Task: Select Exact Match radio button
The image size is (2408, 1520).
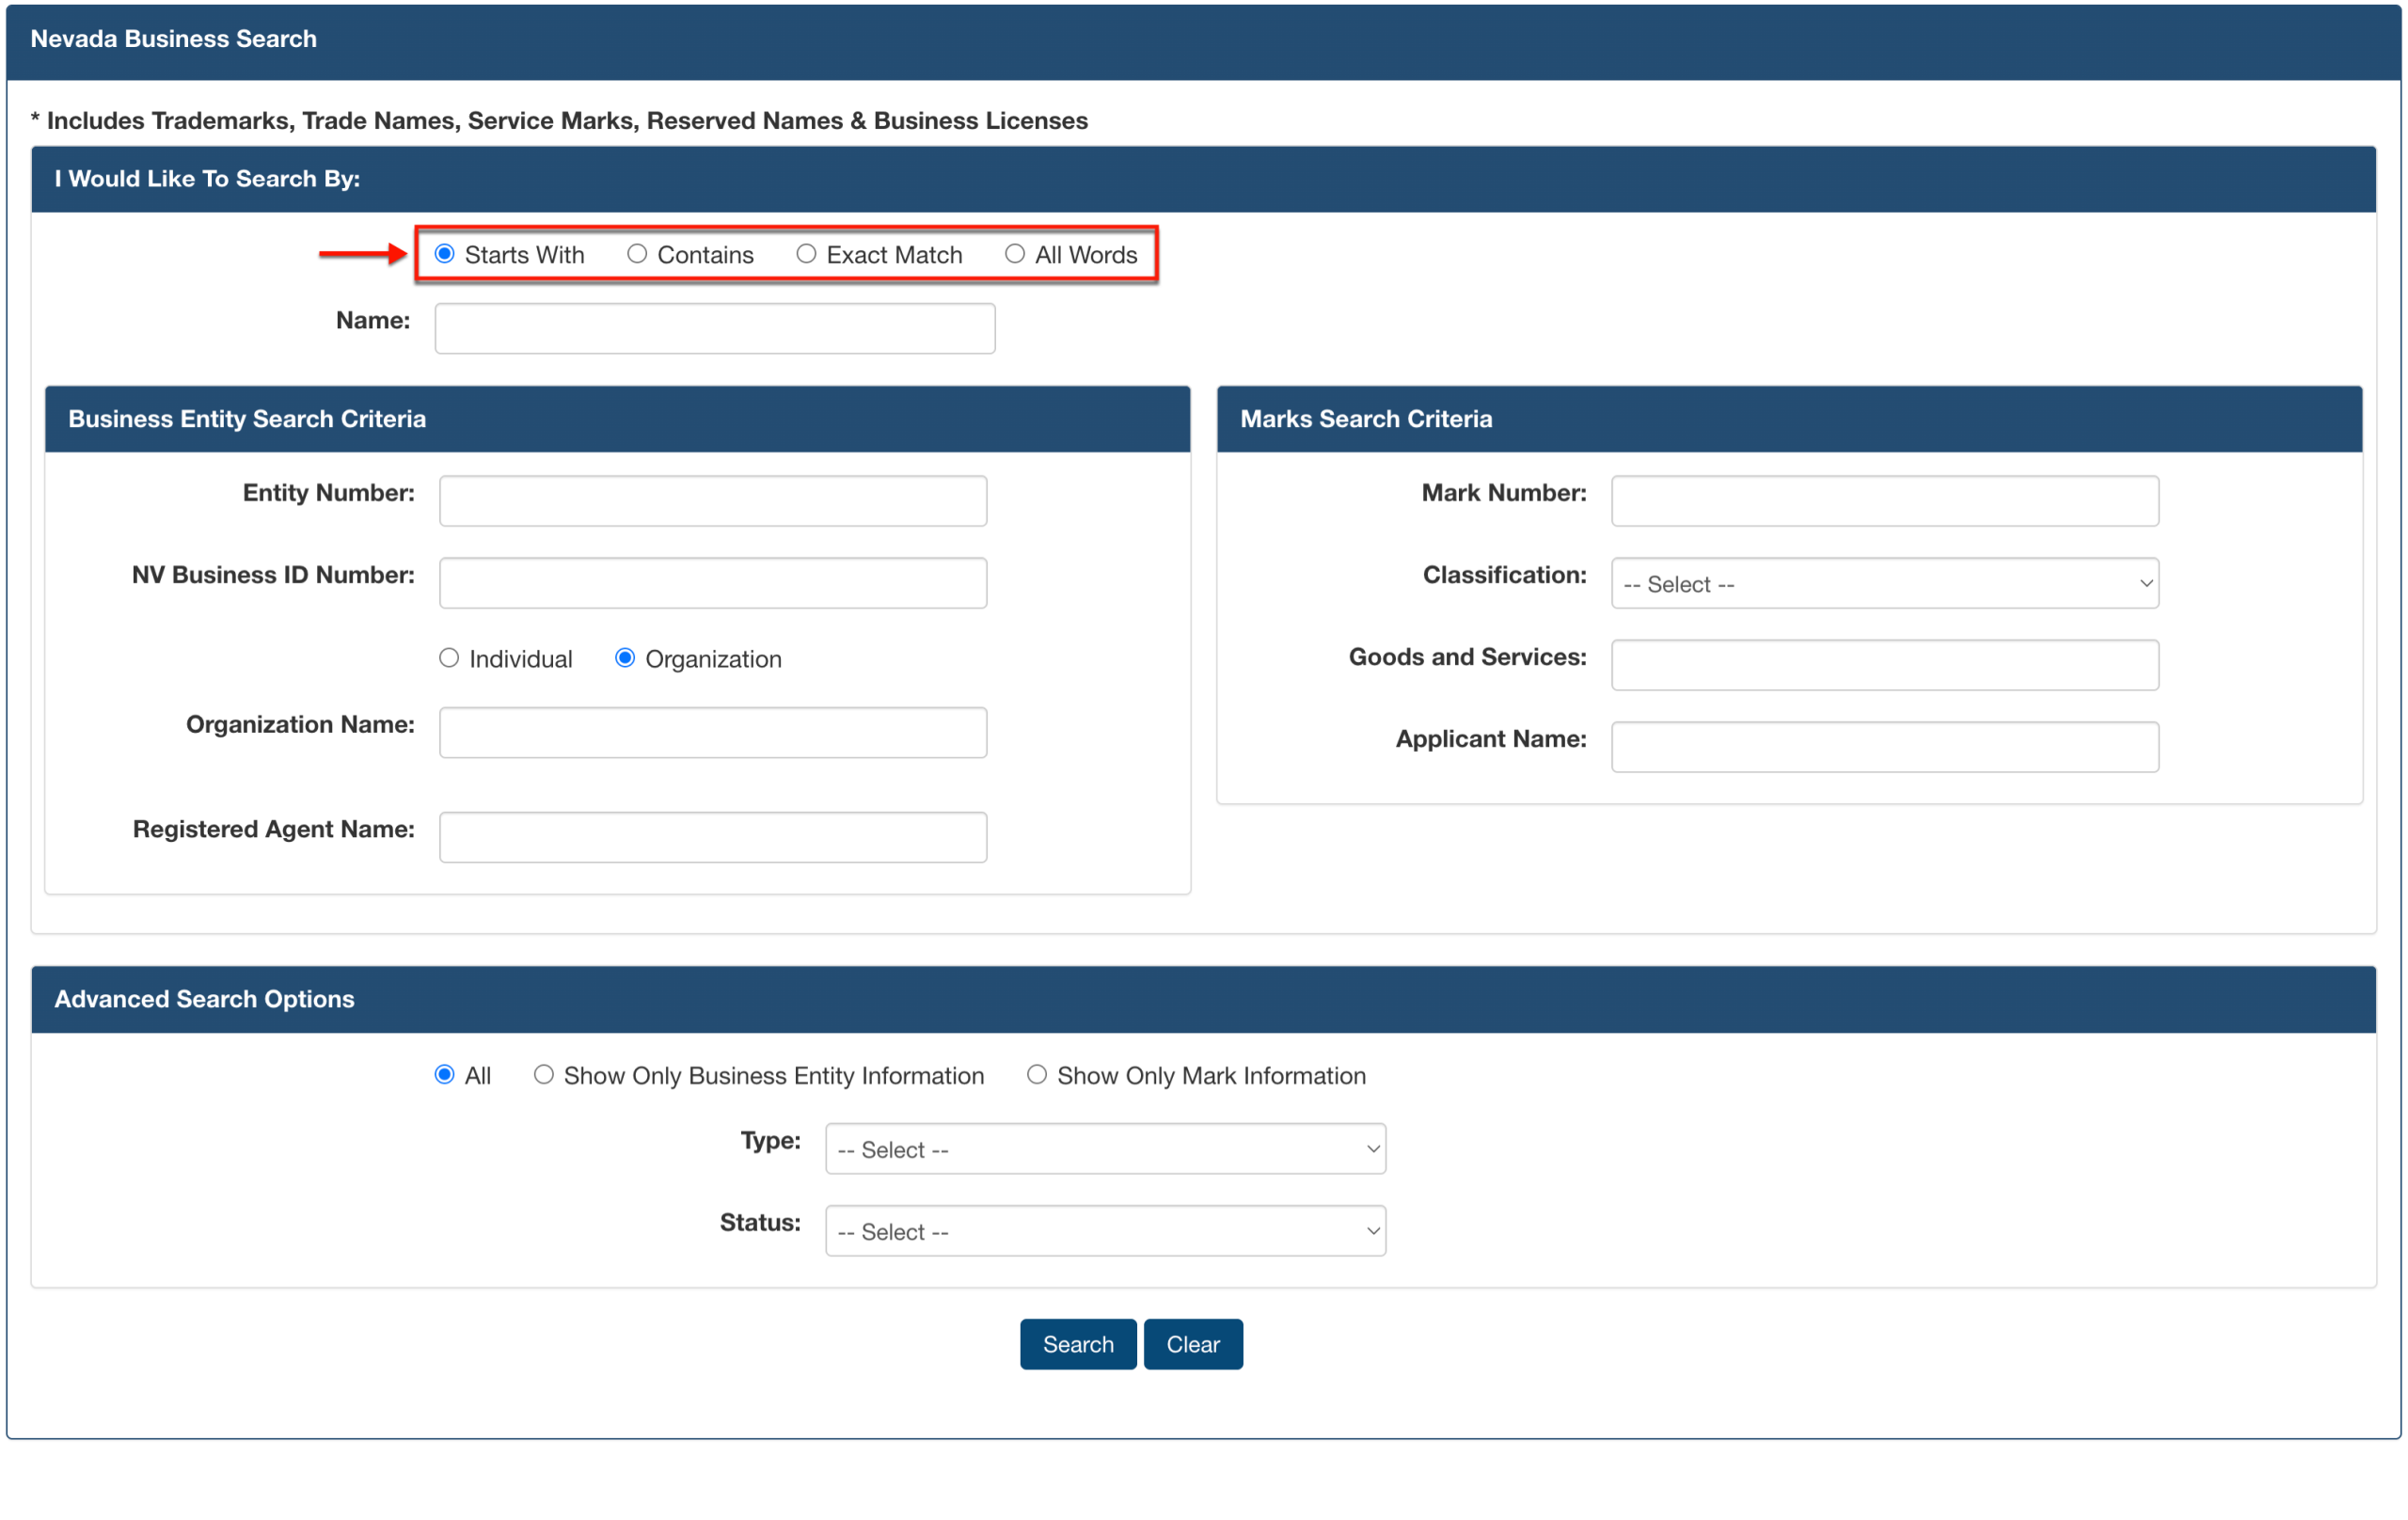Action: (806, 254)
